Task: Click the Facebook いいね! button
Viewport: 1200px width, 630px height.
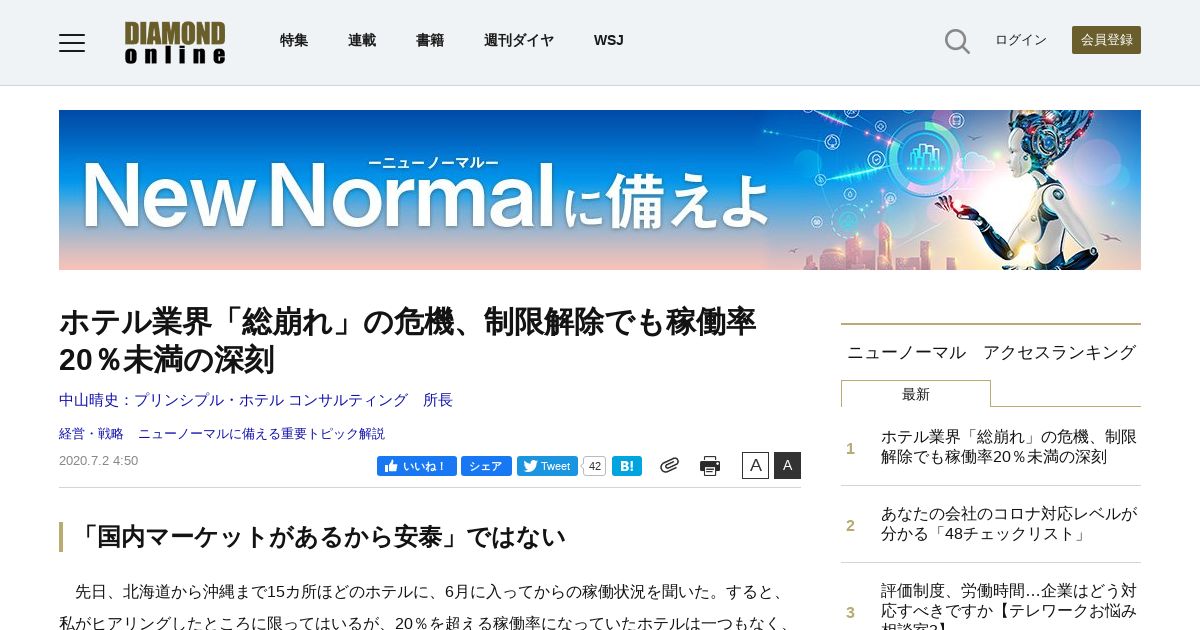Action: pos(416,466)
